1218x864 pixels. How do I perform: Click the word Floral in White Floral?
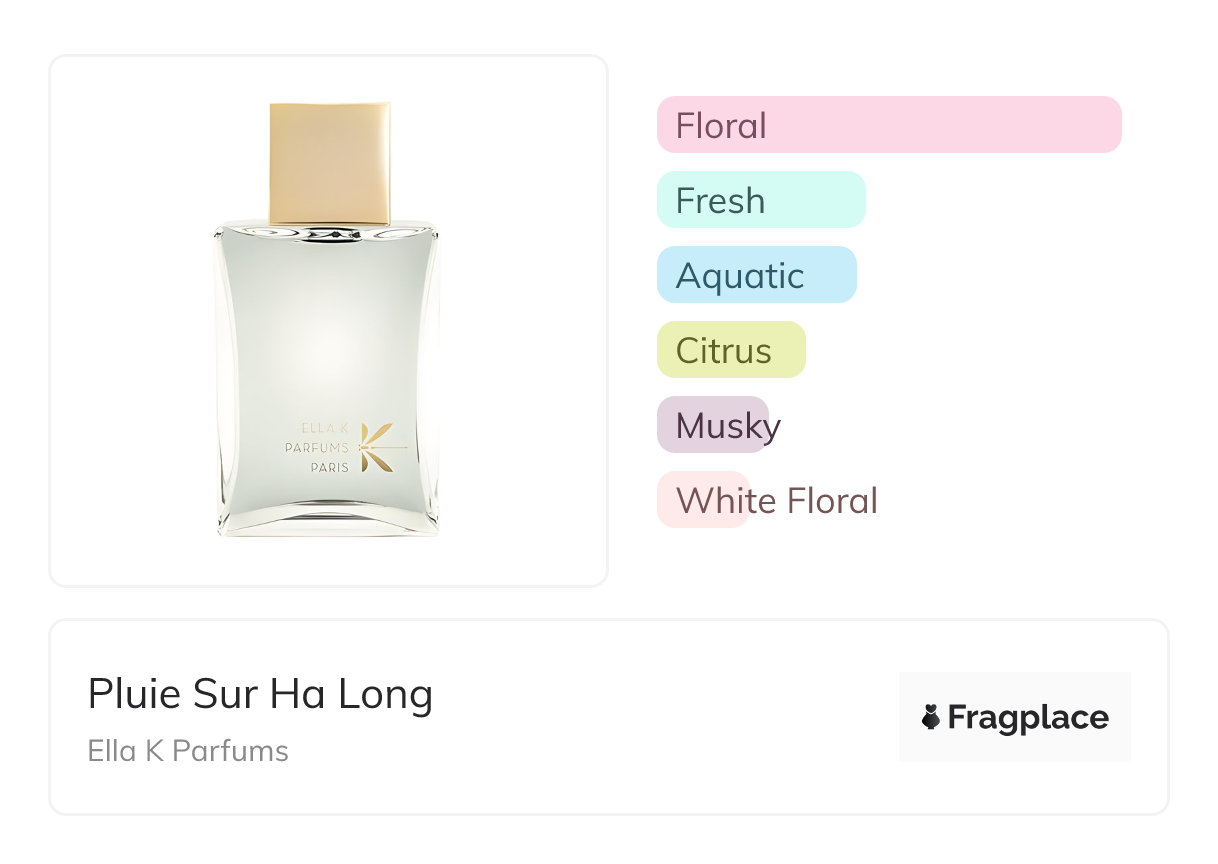pyautogui.click(x=831, y=500)
